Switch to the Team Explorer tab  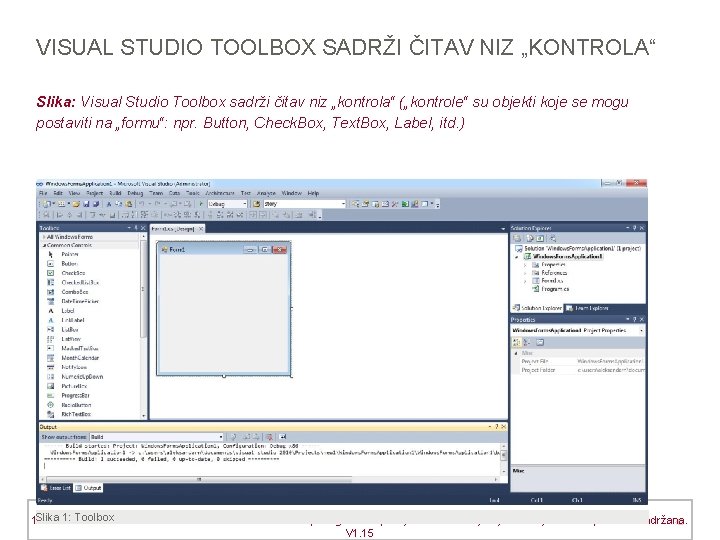[x=588, y=308]
